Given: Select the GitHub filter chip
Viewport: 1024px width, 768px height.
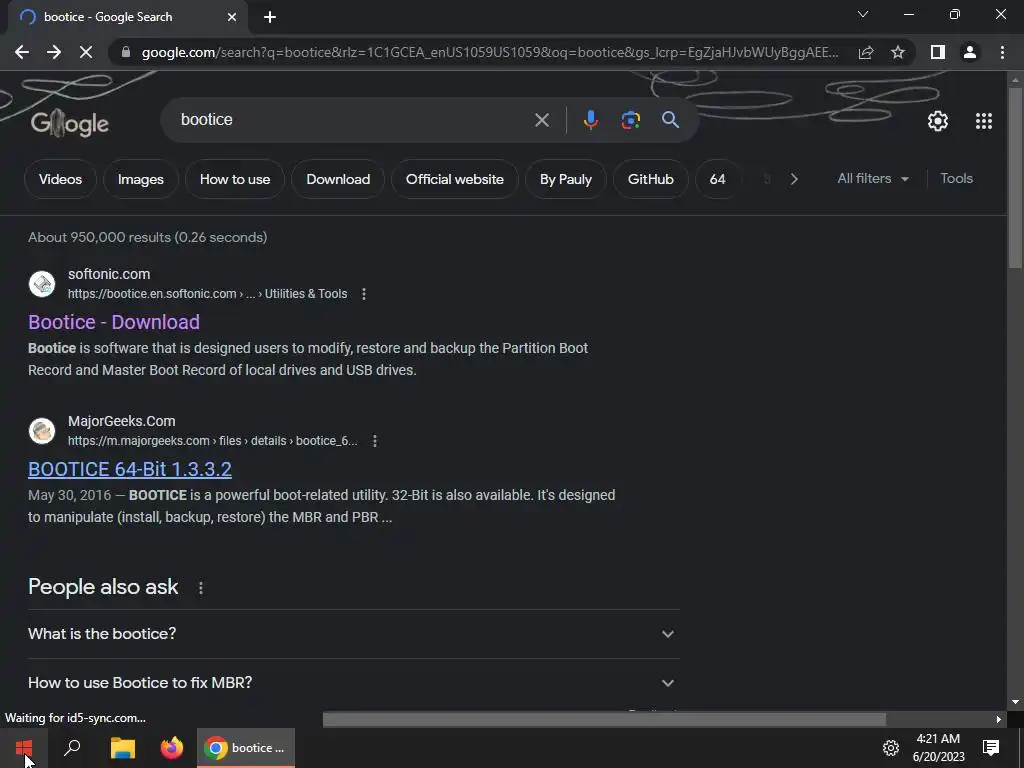Looking at the screenshot, I should pos(650,179).
